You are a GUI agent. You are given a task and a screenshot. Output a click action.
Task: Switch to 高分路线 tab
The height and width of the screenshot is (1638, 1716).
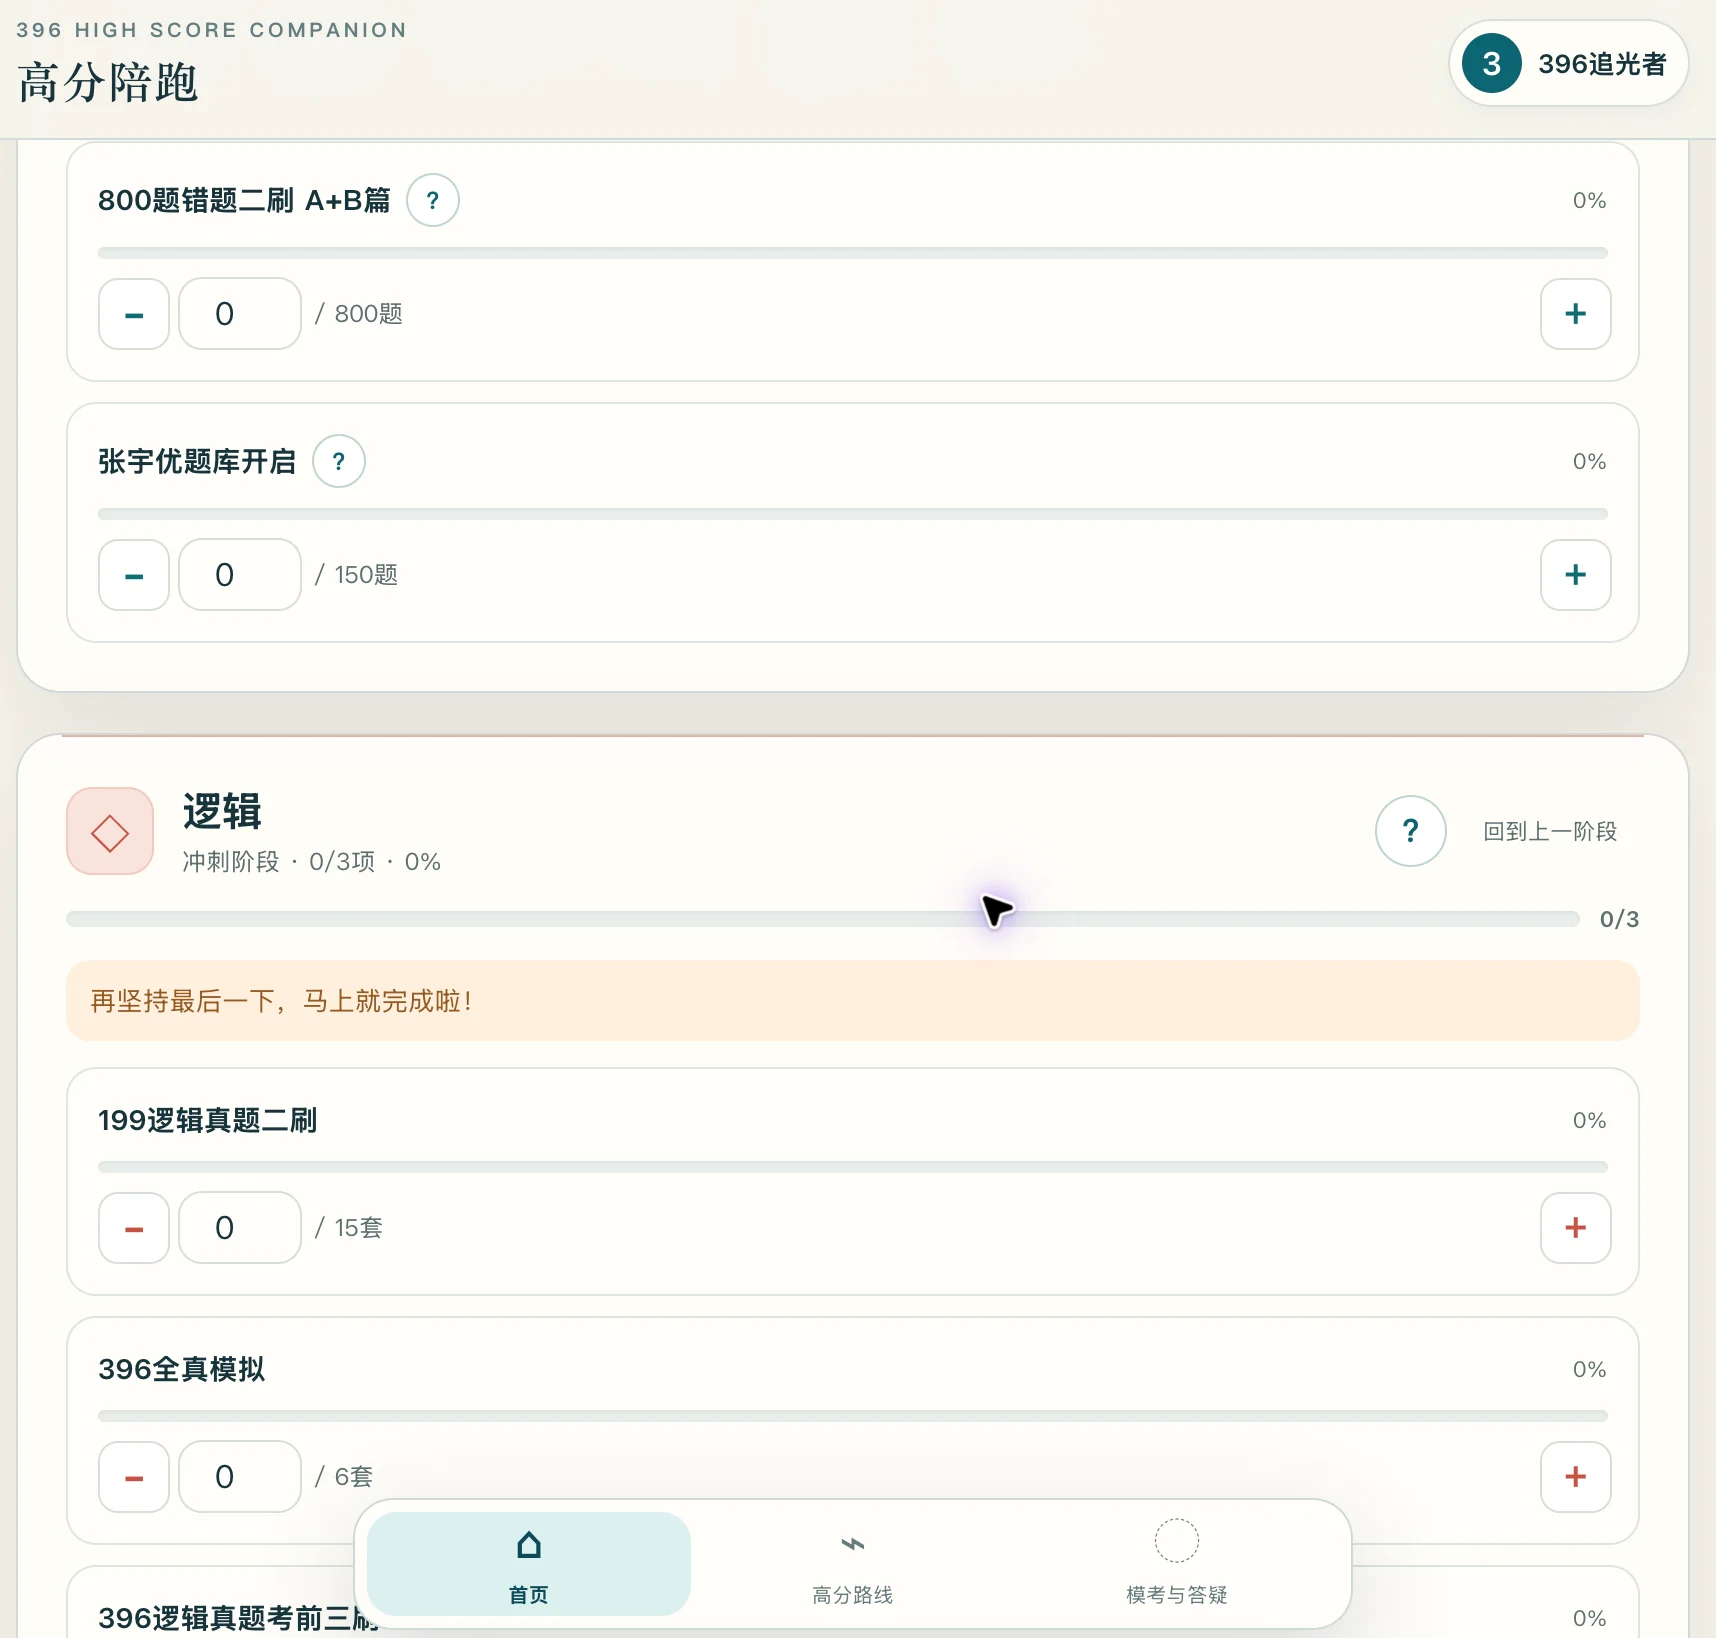click(852, 1564)
